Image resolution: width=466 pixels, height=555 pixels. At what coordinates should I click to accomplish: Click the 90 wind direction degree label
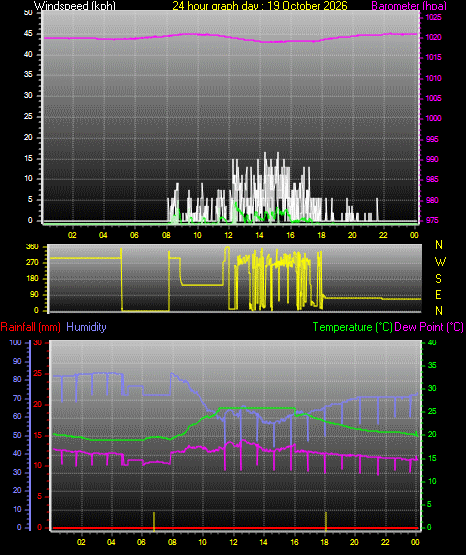[x=34, y=295]
